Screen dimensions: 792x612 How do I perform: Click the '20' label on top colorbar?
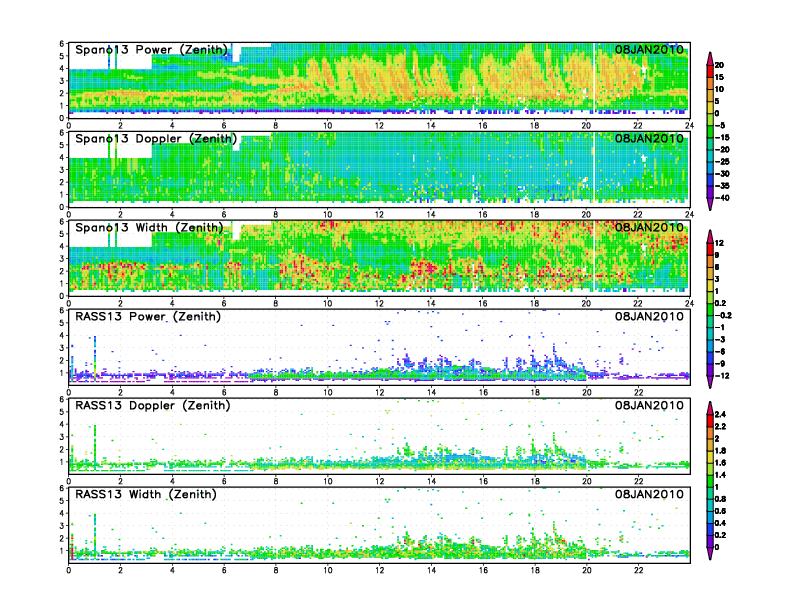[x=719, y=65]
